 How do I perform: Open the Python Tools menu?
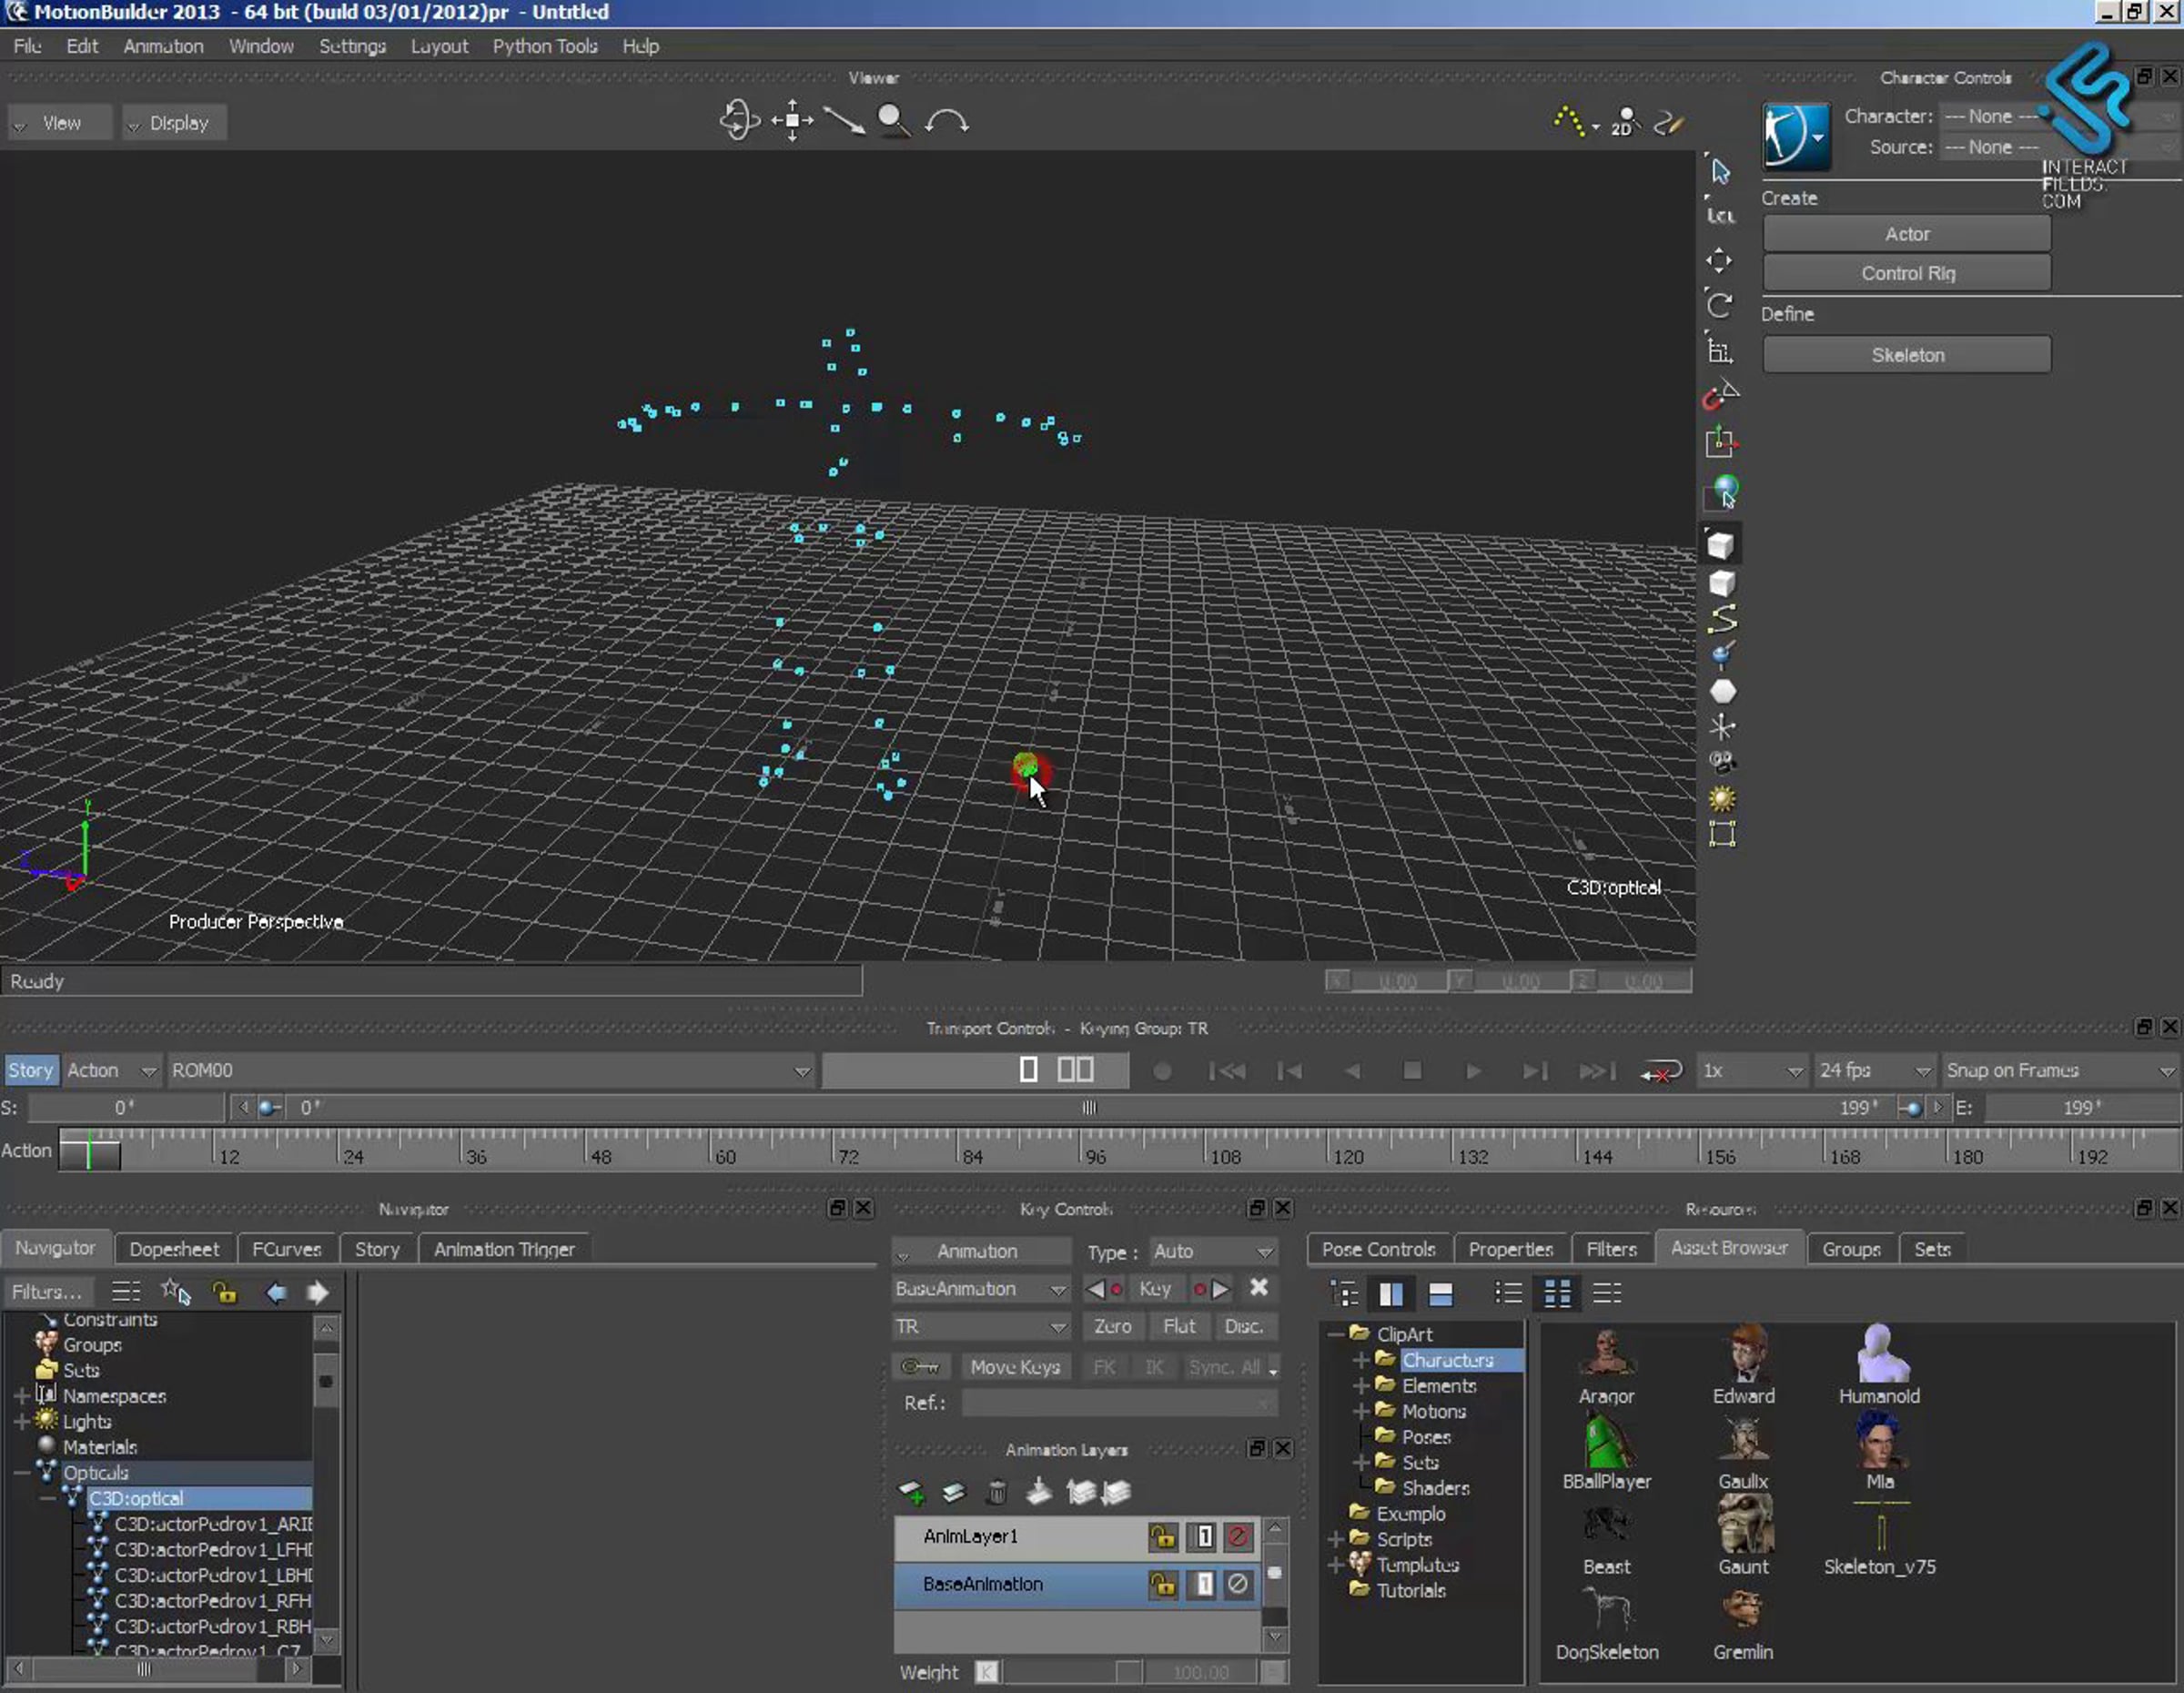[x=544, y=46]
